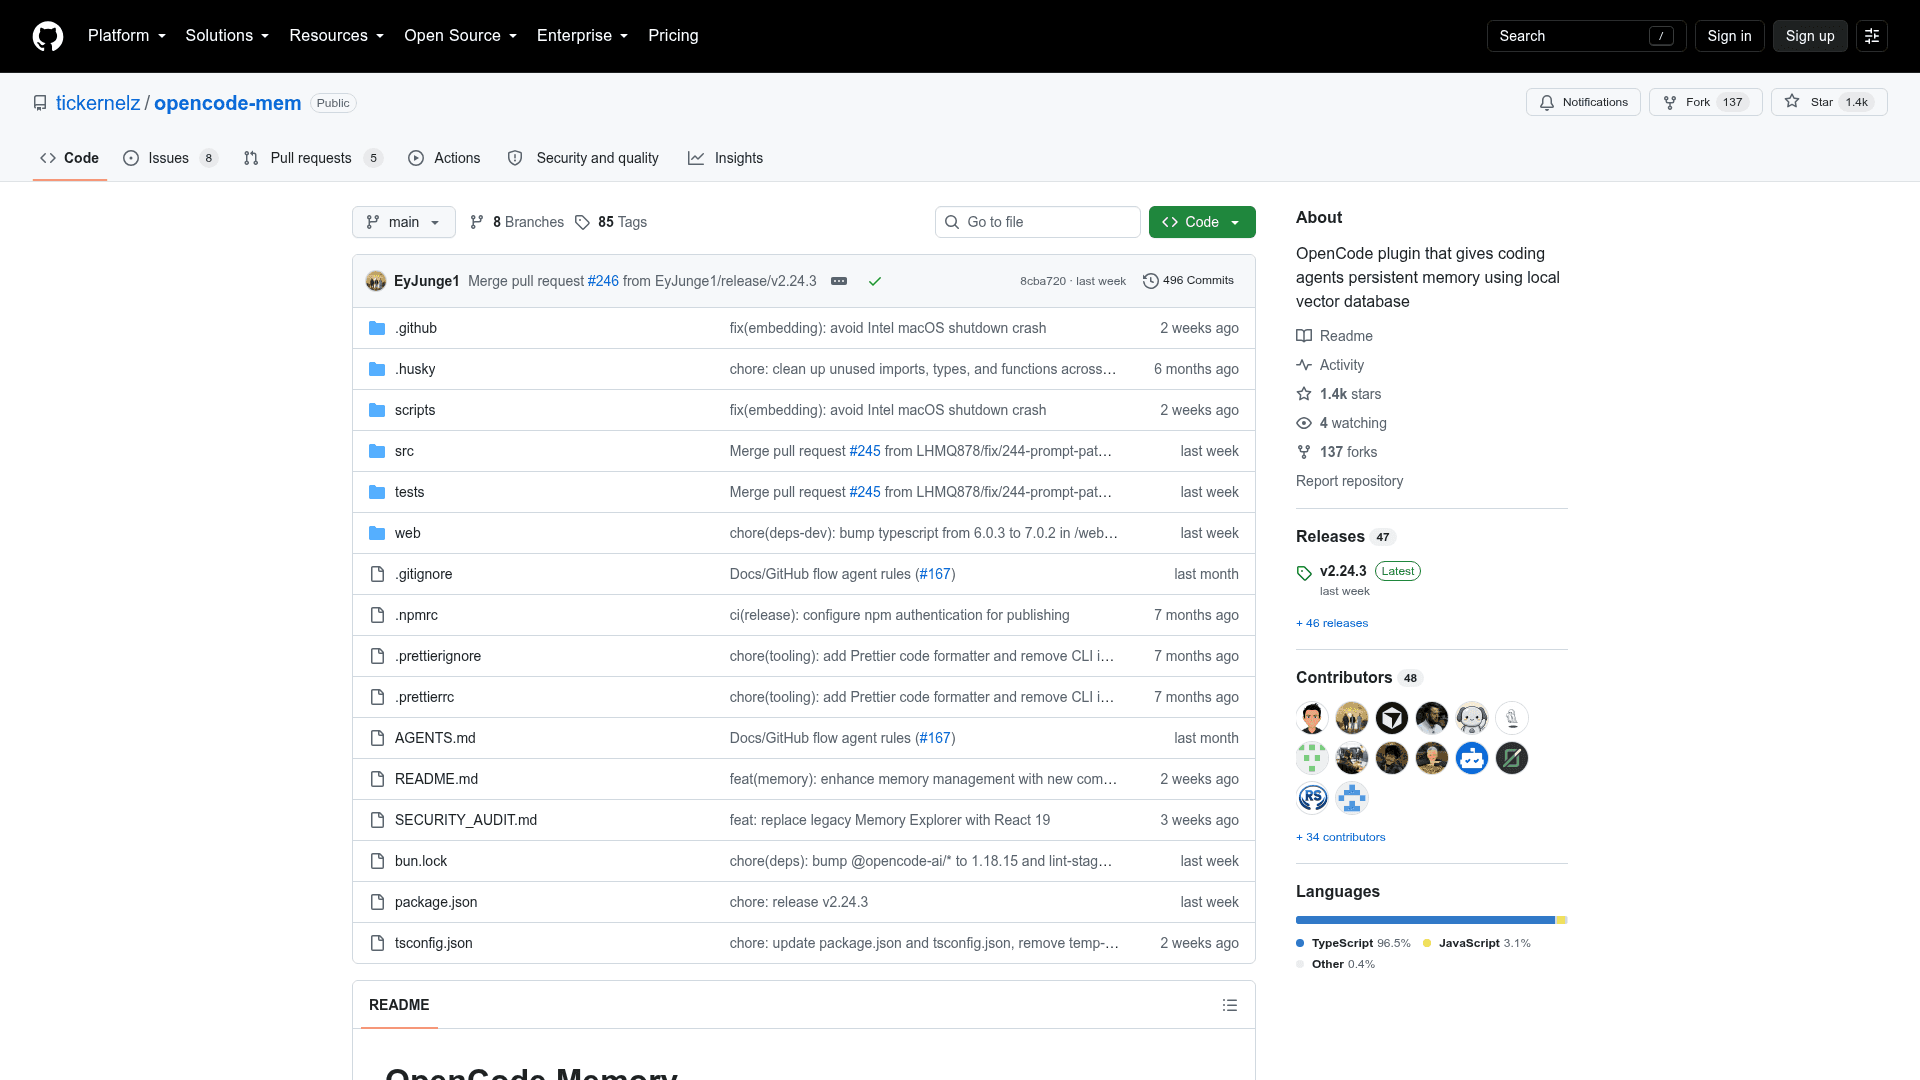This screenshot has width=1920, height=1080.
Task: Click the Activity pulse icon
Action: click(1304, 365)
